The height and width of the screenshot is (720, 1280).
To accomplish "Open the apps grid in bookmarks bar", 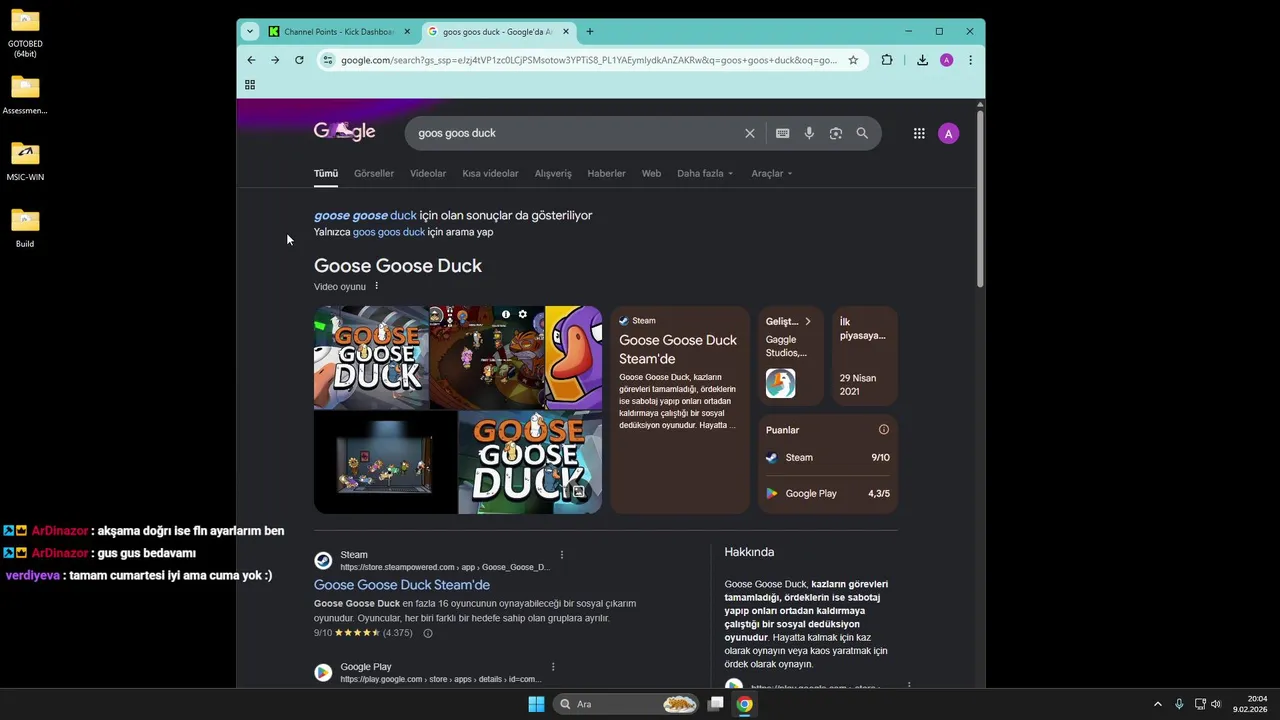I will click(250, 85).
